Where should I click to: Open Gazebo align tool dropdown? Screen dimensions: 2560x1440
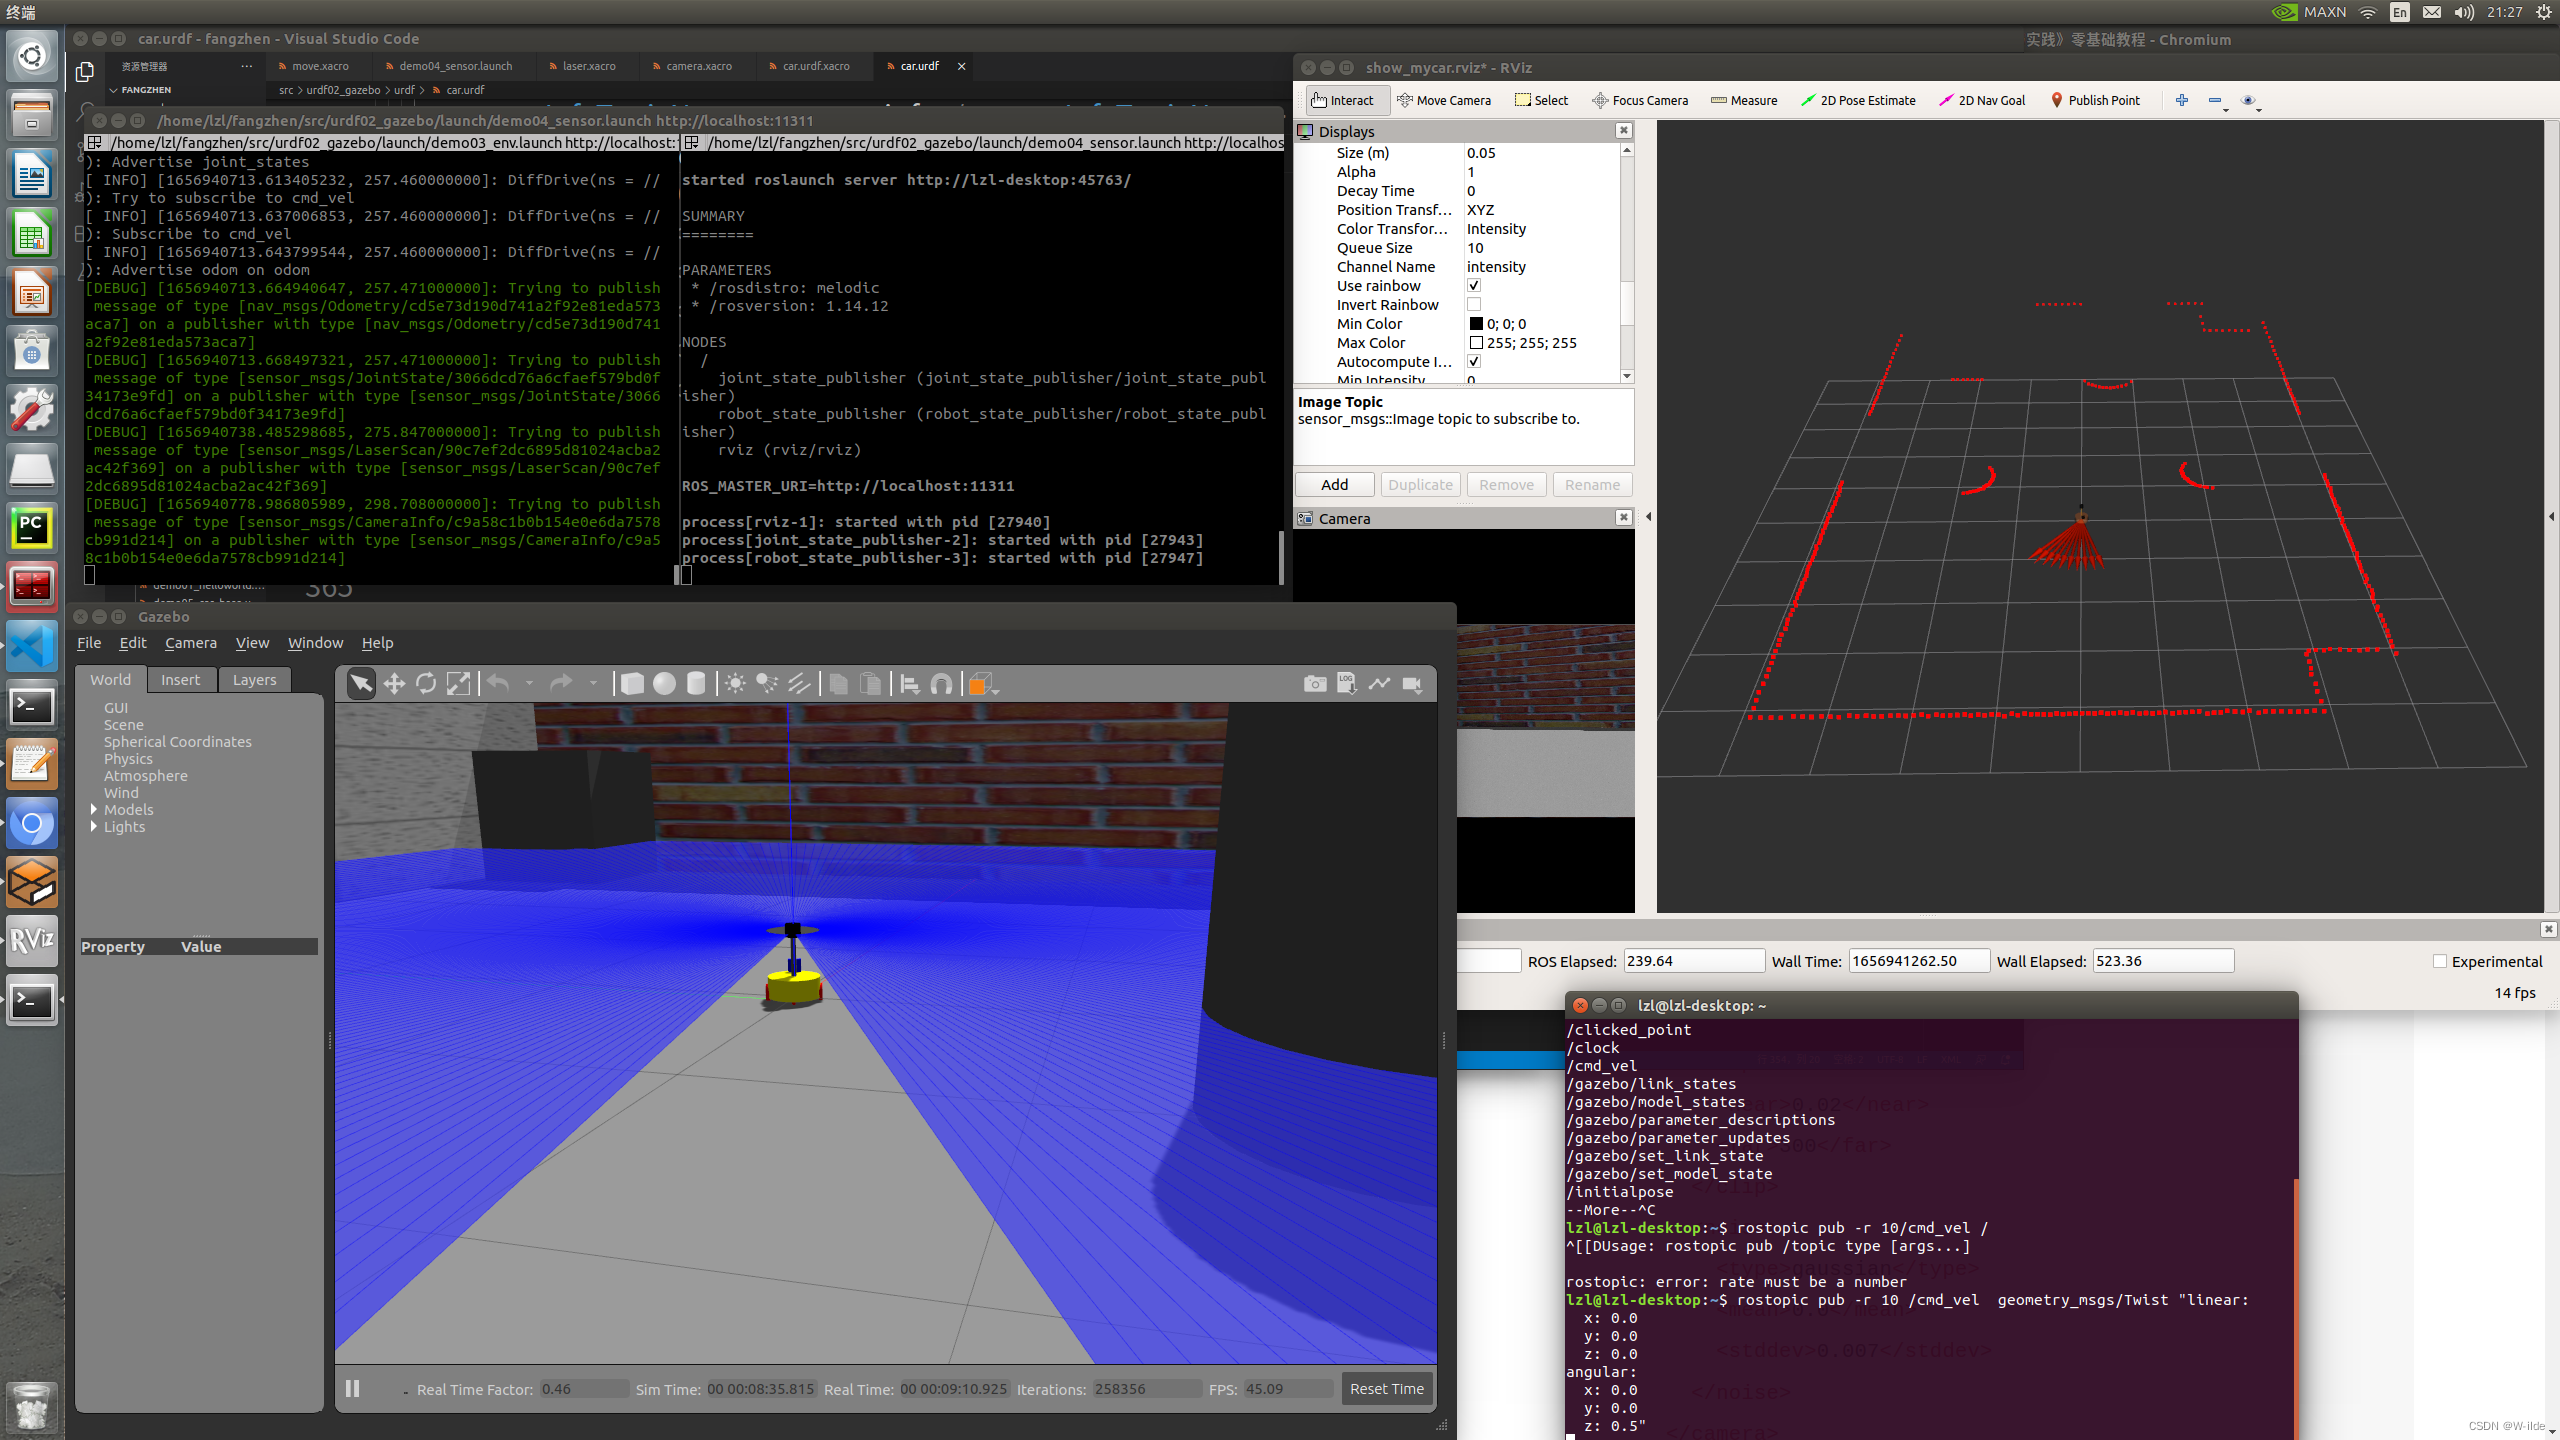909,684
